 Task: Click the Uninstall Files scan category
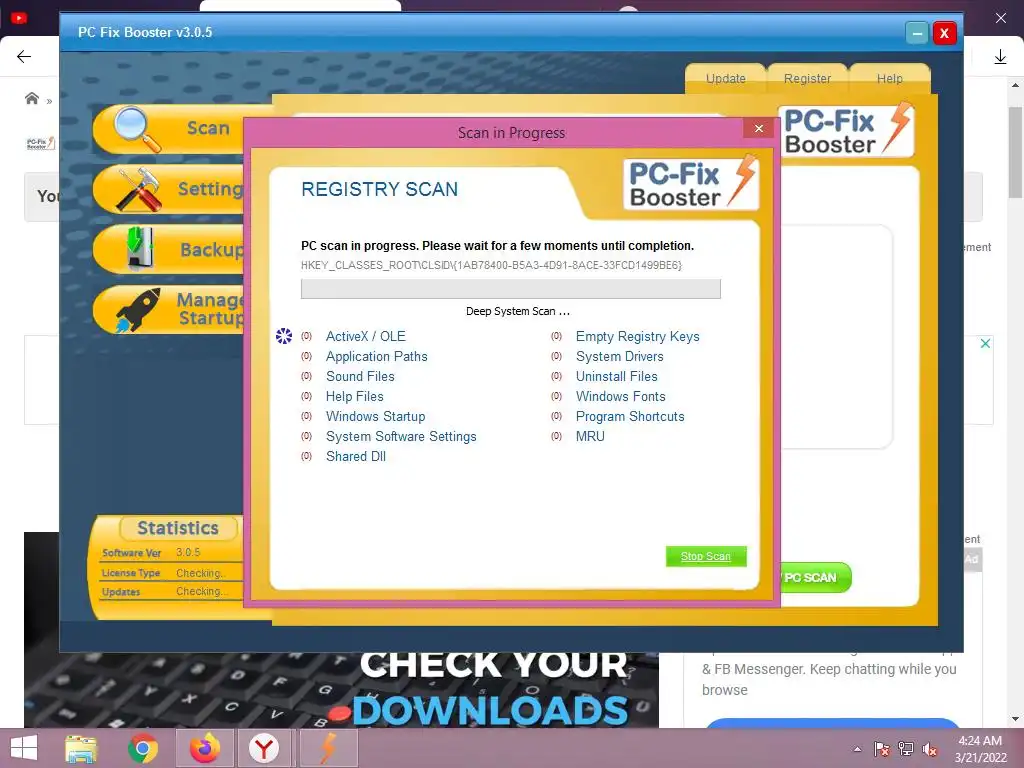point(616,376)
